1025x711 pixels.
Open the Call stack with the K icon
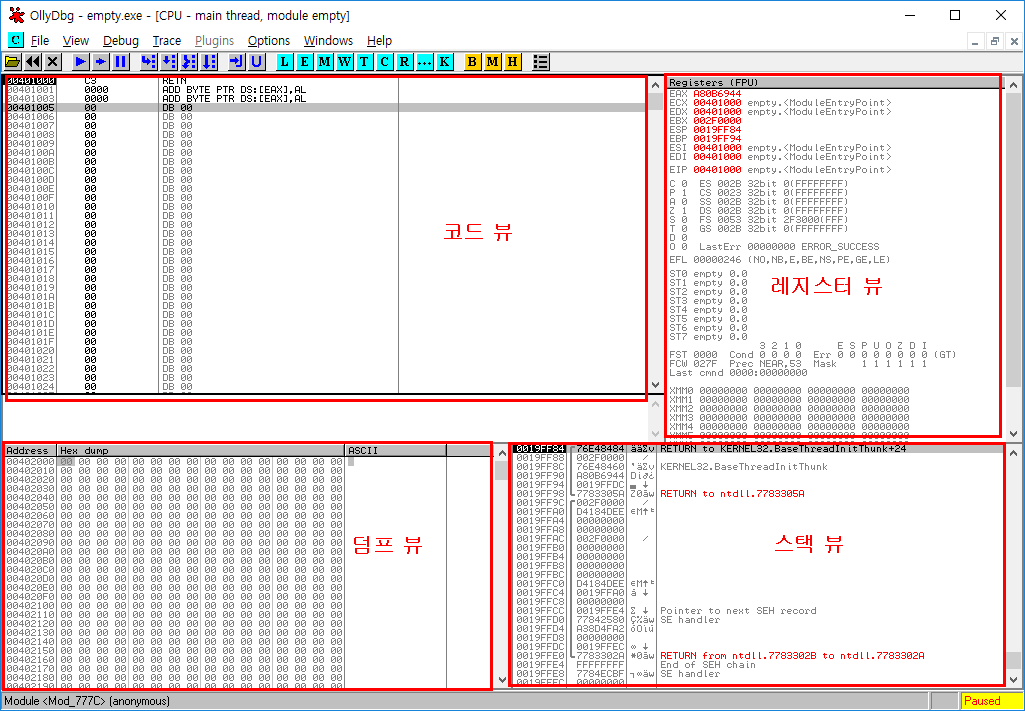pyautogui.click(x=445, y=62)
